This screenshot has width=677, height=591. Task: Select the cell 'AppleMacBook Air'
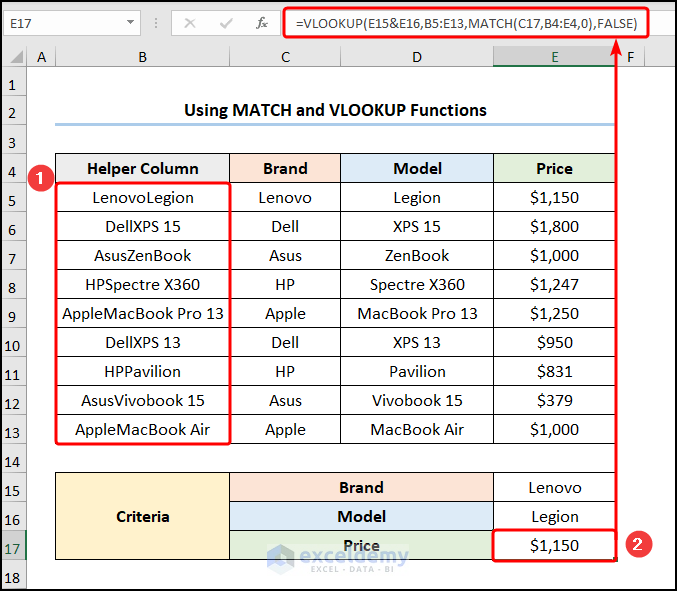tap(142, 429)
